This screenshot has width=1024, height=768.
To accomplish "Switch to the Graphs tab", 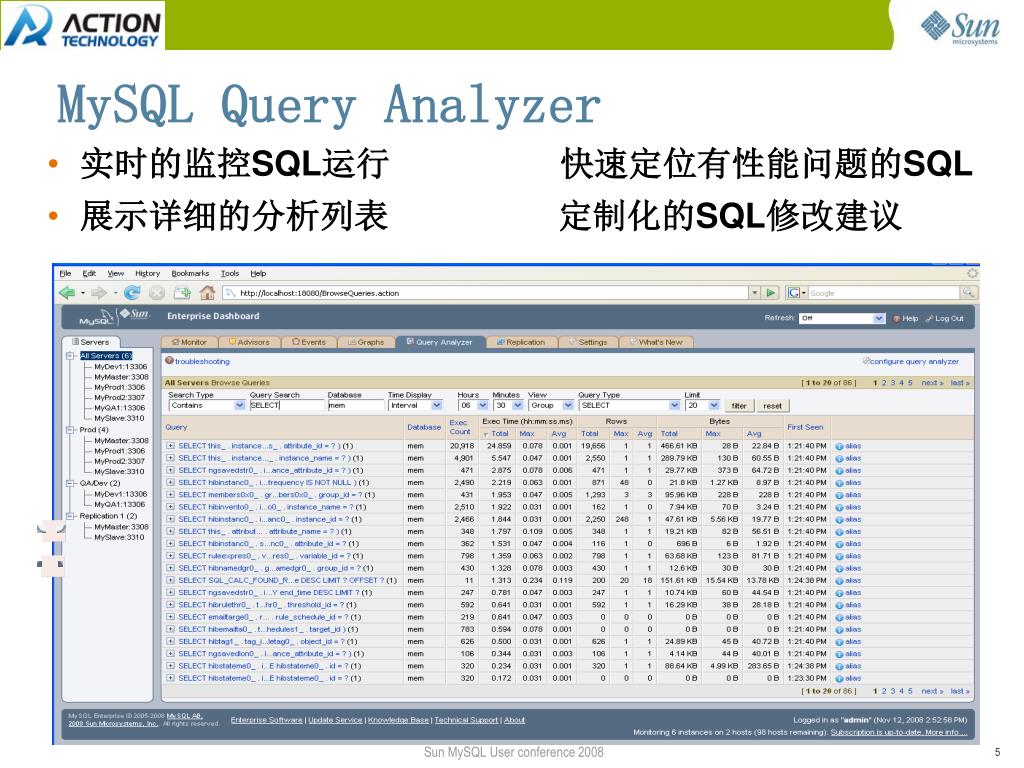I will point(366,342).
